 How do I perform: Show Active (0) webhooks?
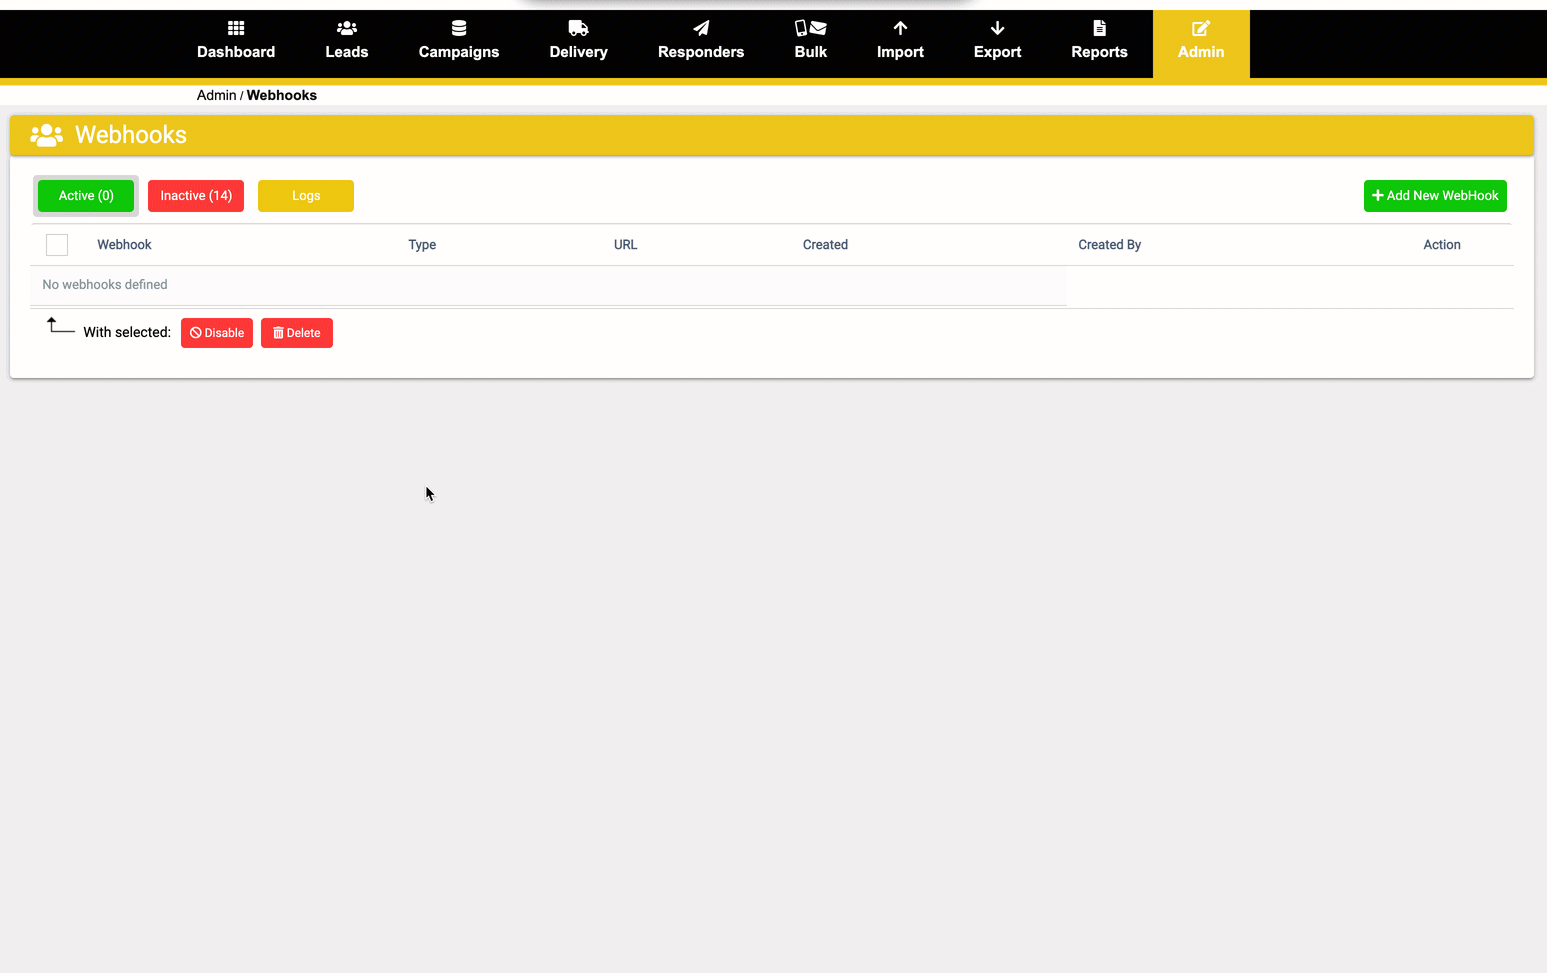coord(86,196)
